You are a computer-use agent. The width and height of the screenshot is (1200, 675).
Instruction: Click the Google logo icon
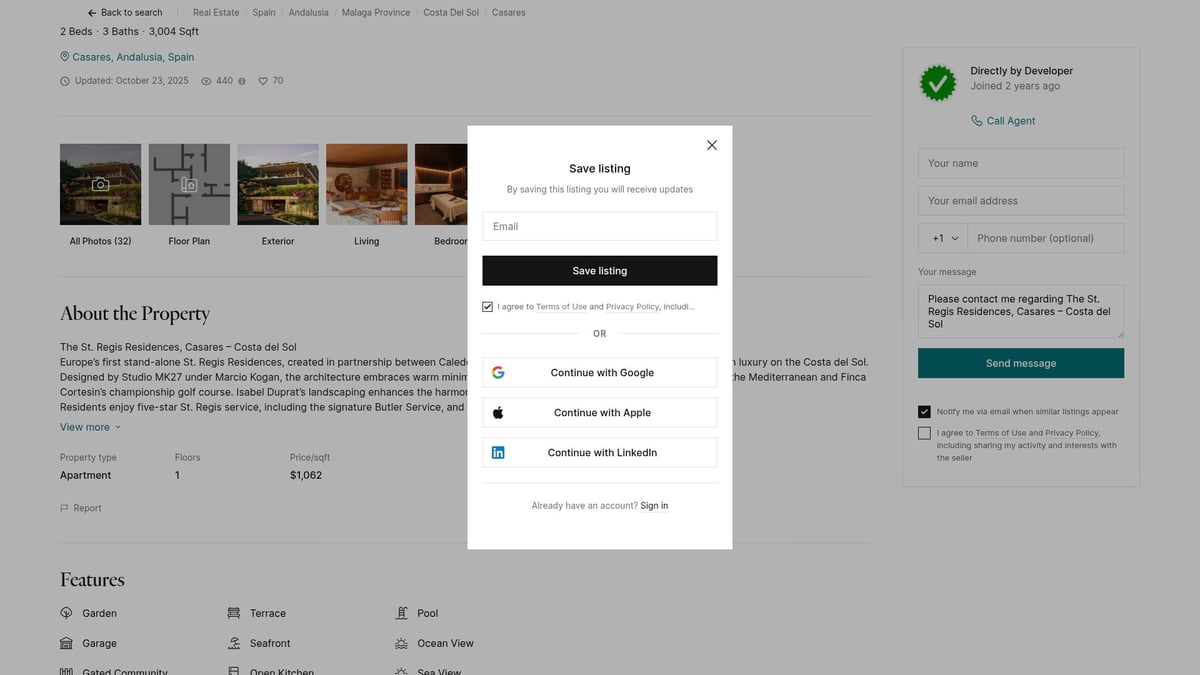point(498,373)
